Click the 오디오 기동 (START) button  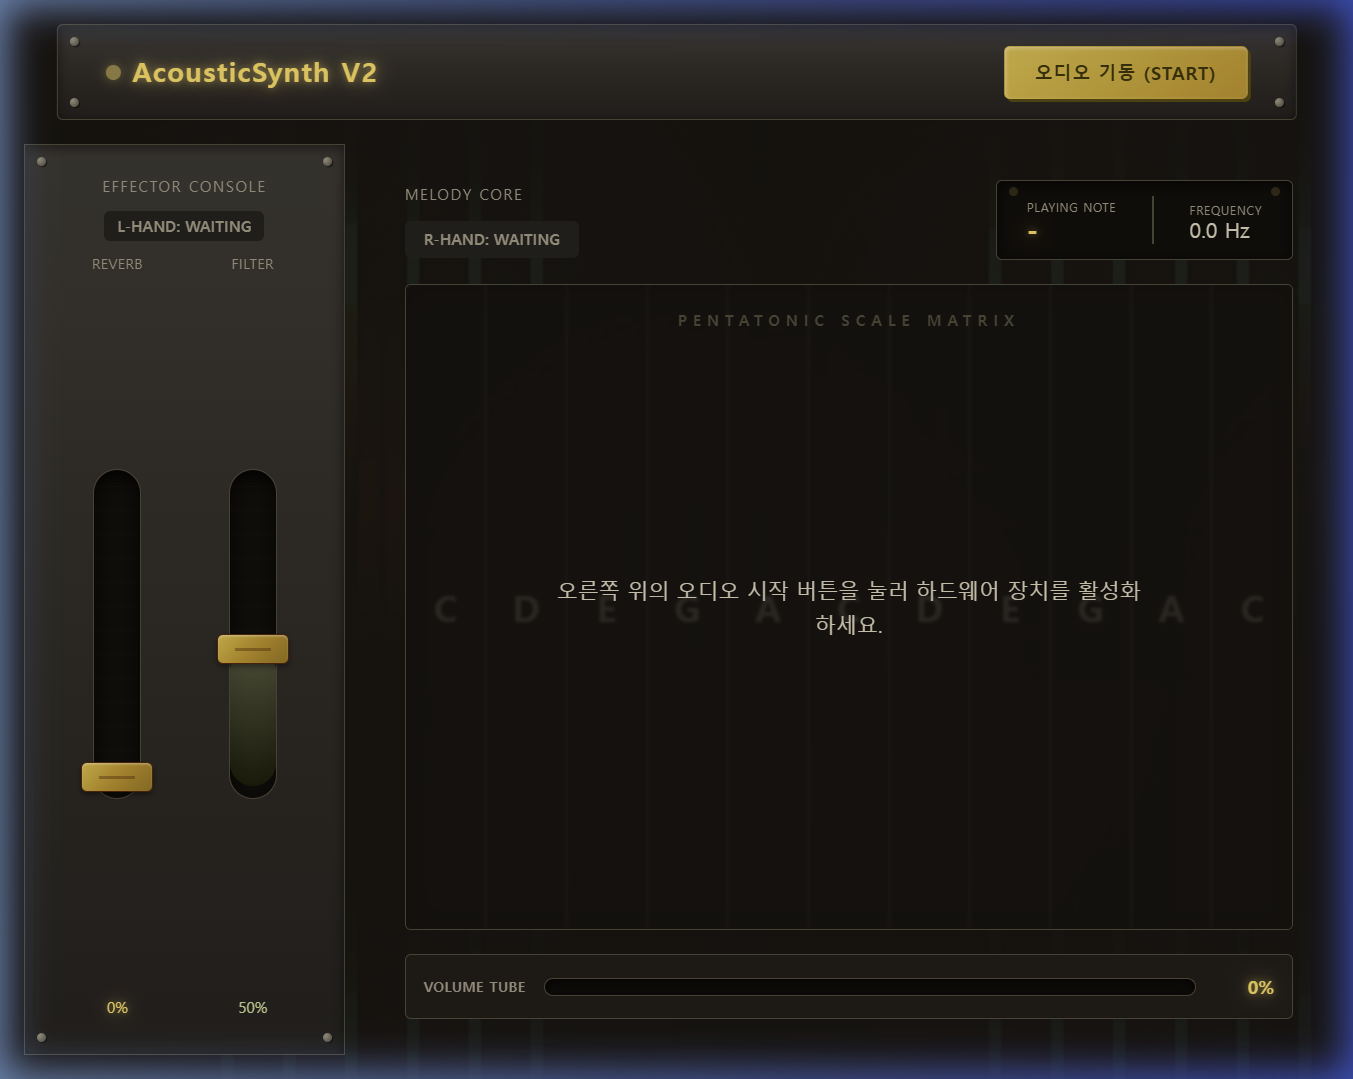[x=1126, y=73]
